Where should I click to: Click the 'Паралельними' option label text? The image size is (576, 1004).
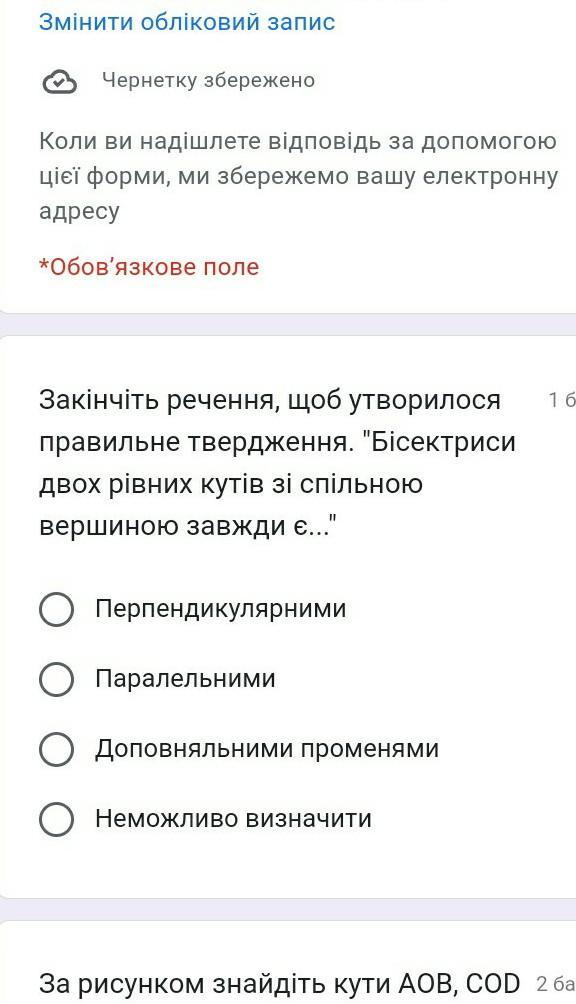pos(186,679)
